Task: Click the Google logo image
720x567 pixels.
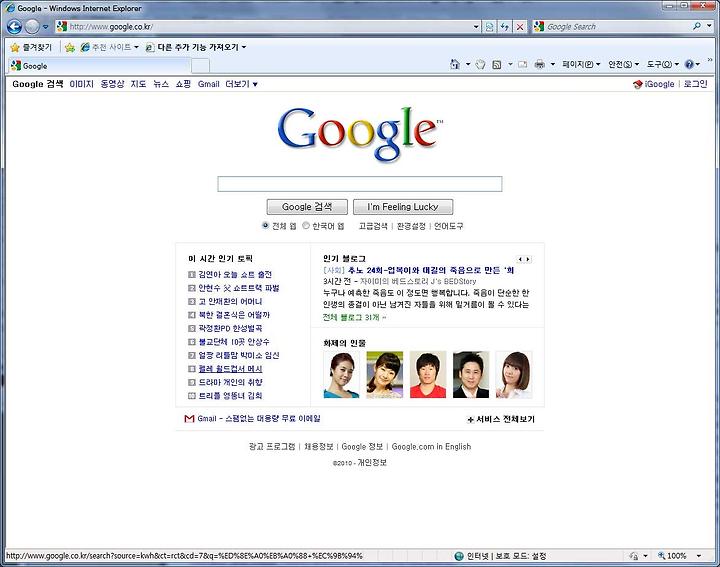Action: click(x=360, y=134)
